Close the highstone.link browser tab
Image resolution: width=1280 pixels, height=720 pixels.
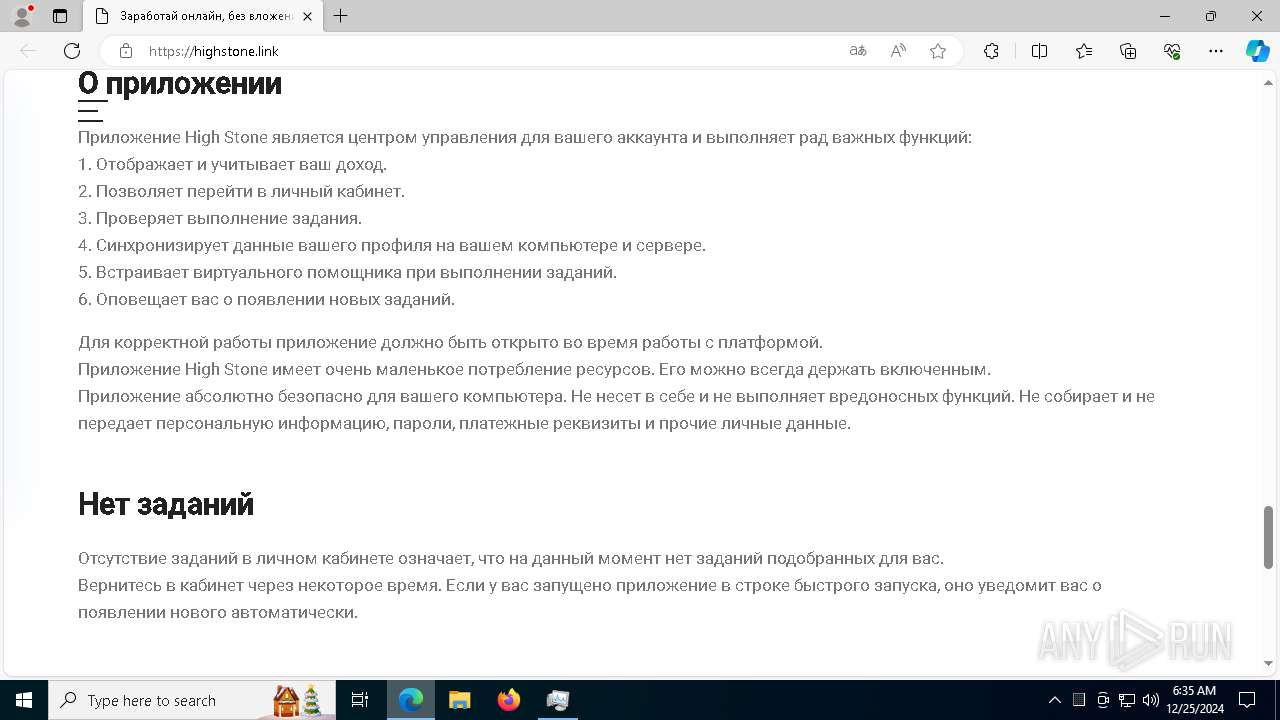click(307, 16)
